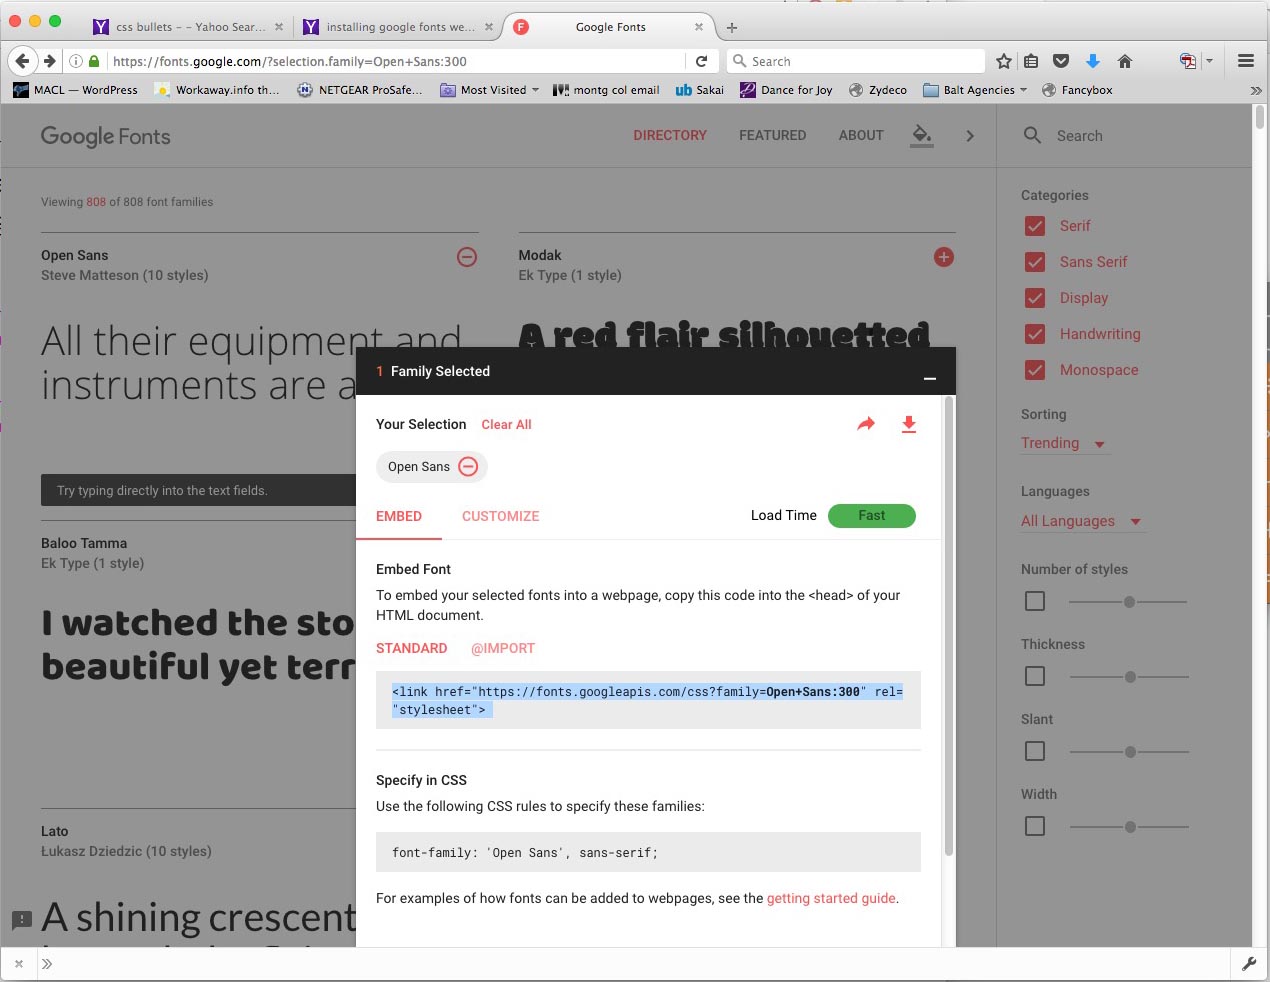
Task: Adjust the Slant slider
Action: 1128,752
